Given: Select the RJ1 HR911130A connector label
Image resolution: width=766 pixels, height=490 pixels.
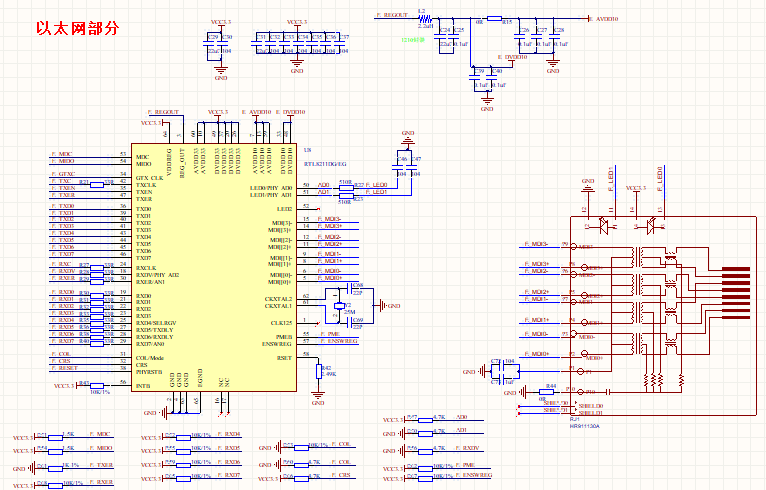Looking at the screenshot, I should pyautogui.click(x=584, y=423).
